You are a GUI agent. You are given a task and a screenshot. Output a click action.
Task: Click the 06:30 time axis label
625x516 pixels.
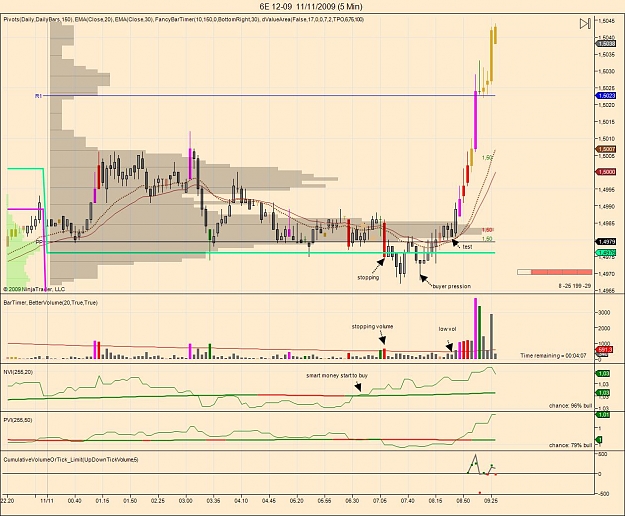pos(352,501)
